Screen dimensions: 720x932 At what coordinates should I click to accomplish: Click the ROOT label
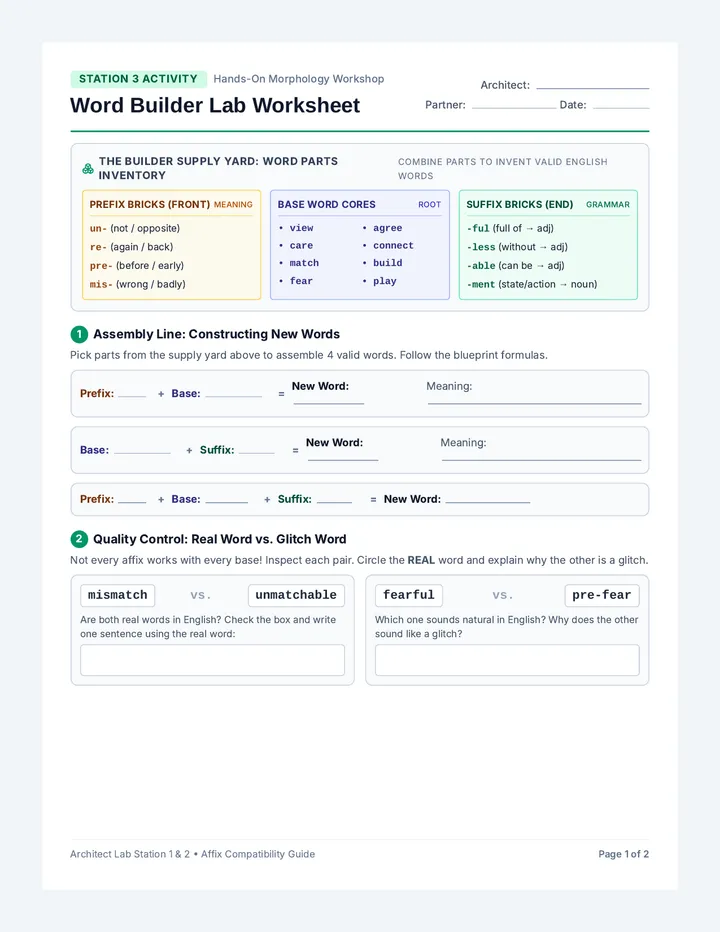tap(429, 204)
